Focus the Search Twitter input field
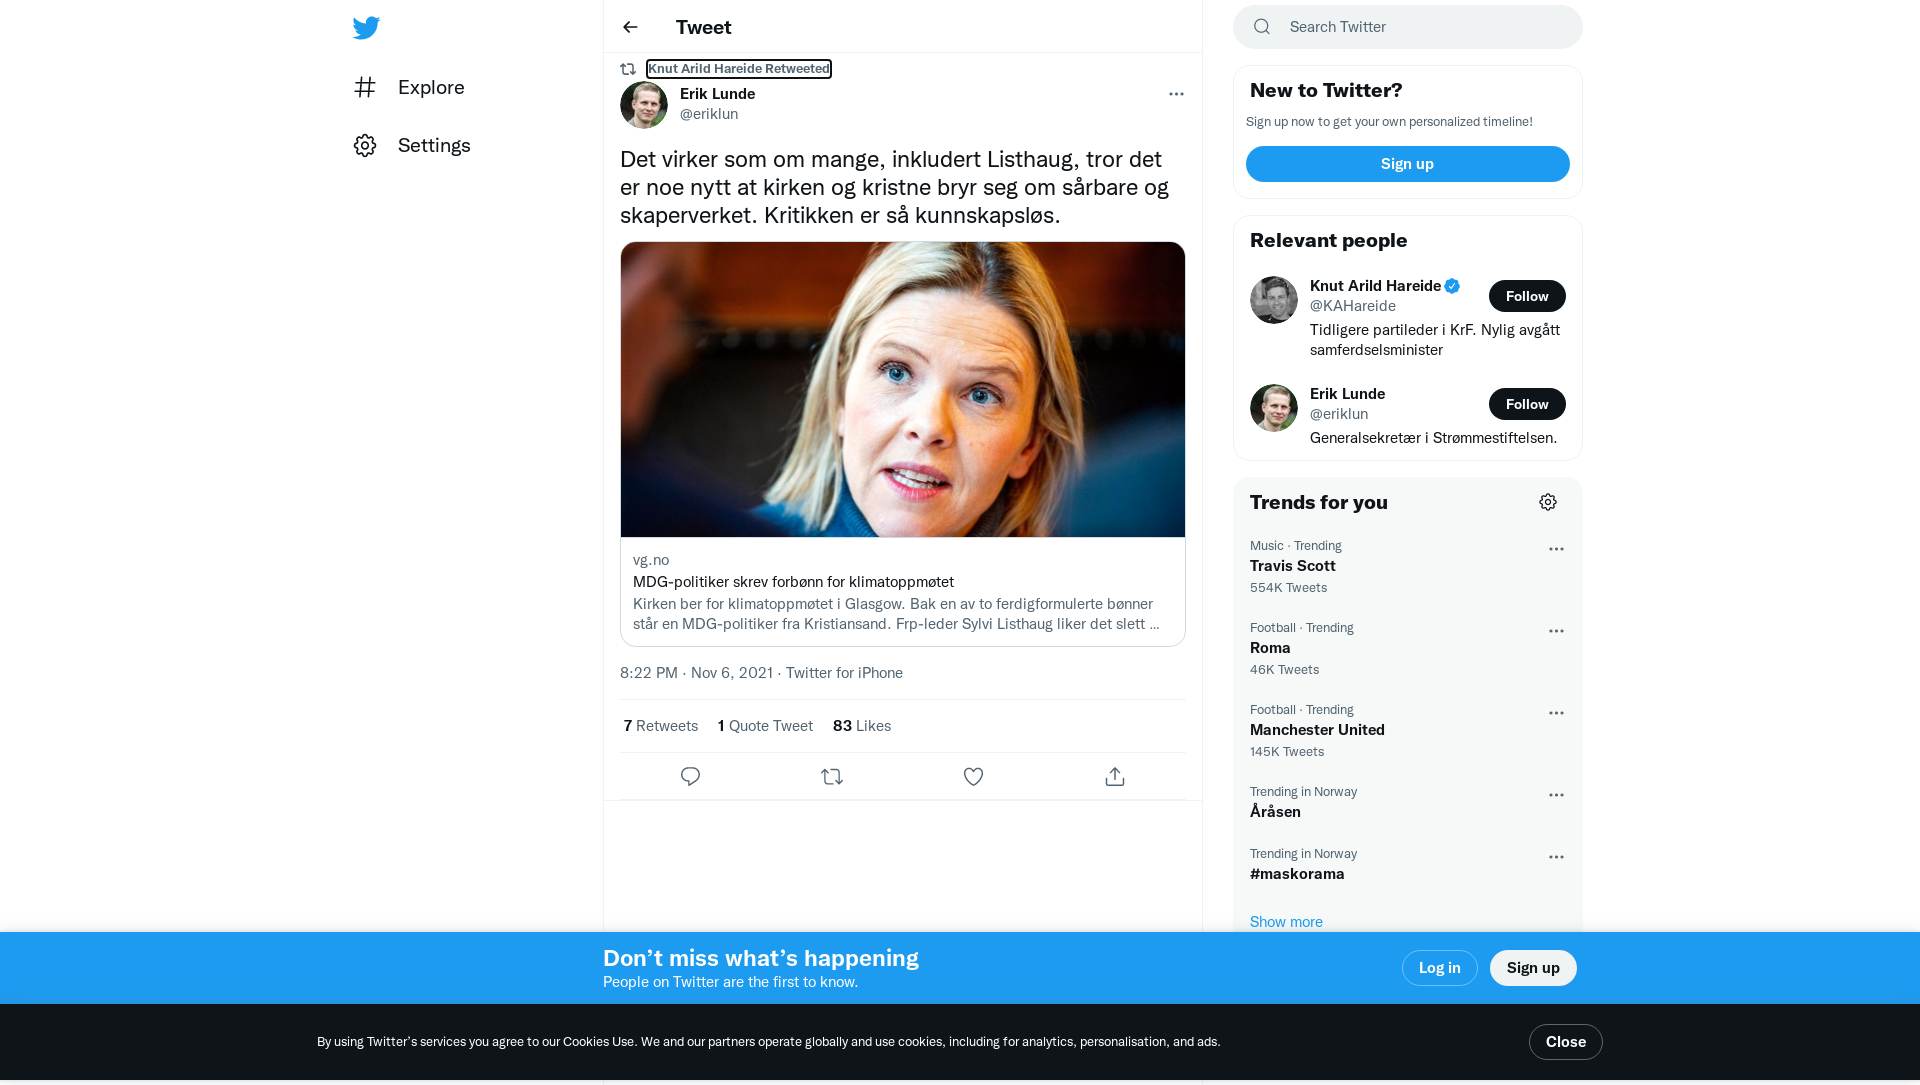This screenshot has height=1085, width=1920. [x=1408, y=27]
